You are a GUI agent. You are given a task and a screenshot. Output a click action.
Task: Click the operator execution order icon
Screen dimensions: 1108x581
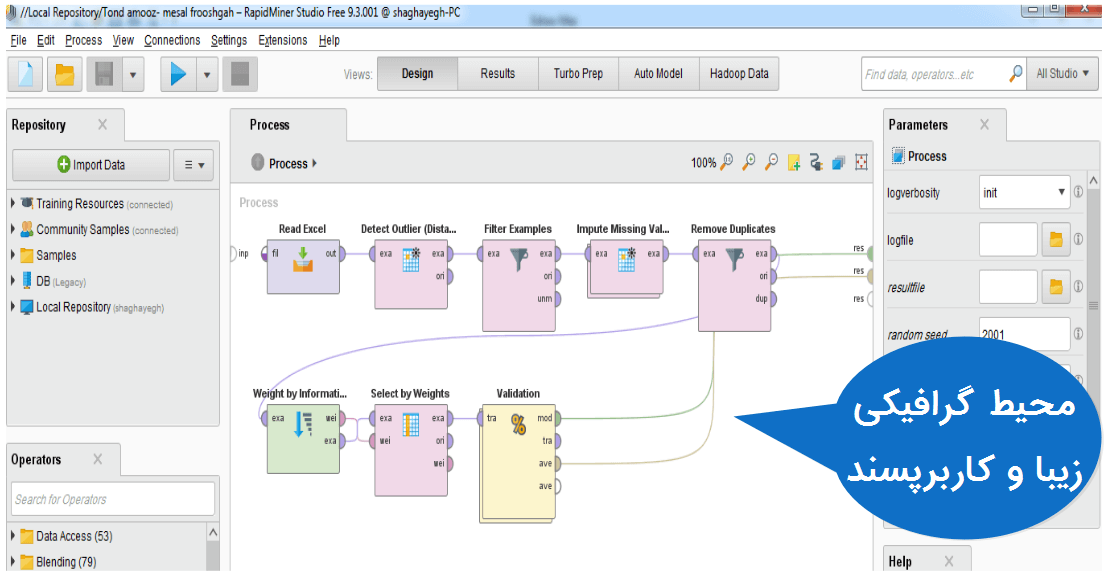839,163
